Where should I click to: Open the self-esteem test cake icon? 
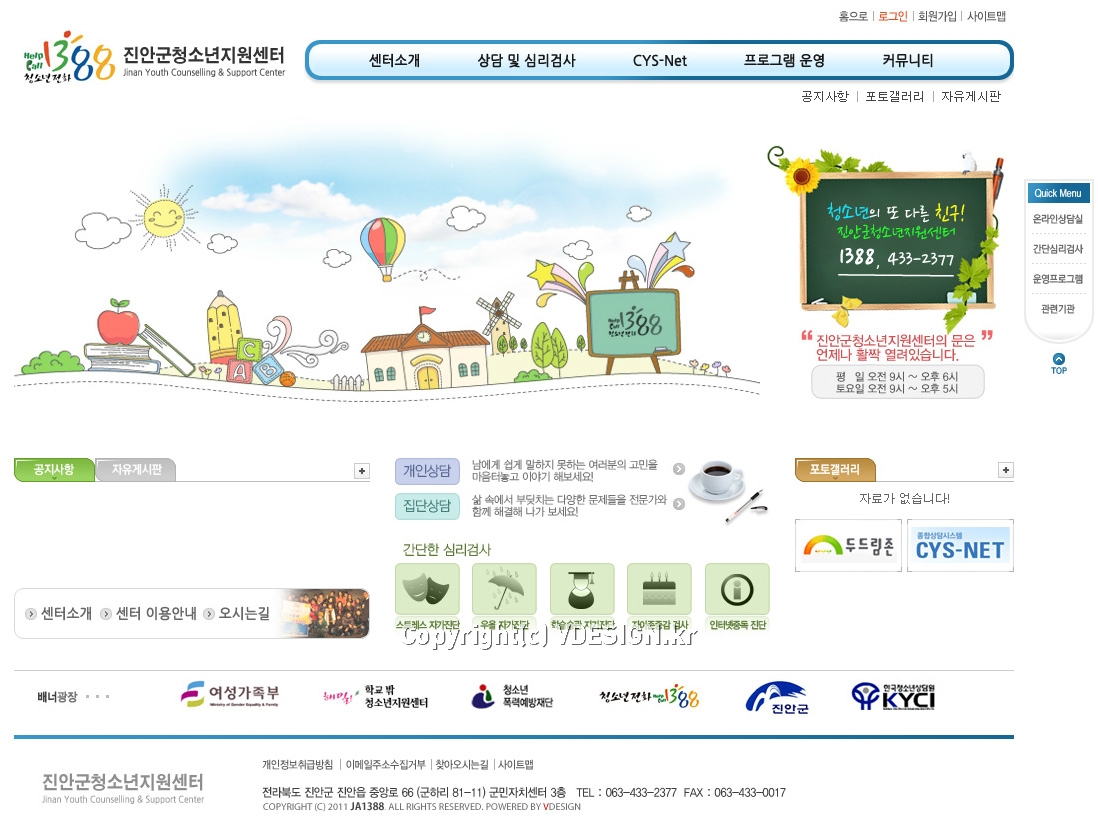659,590
